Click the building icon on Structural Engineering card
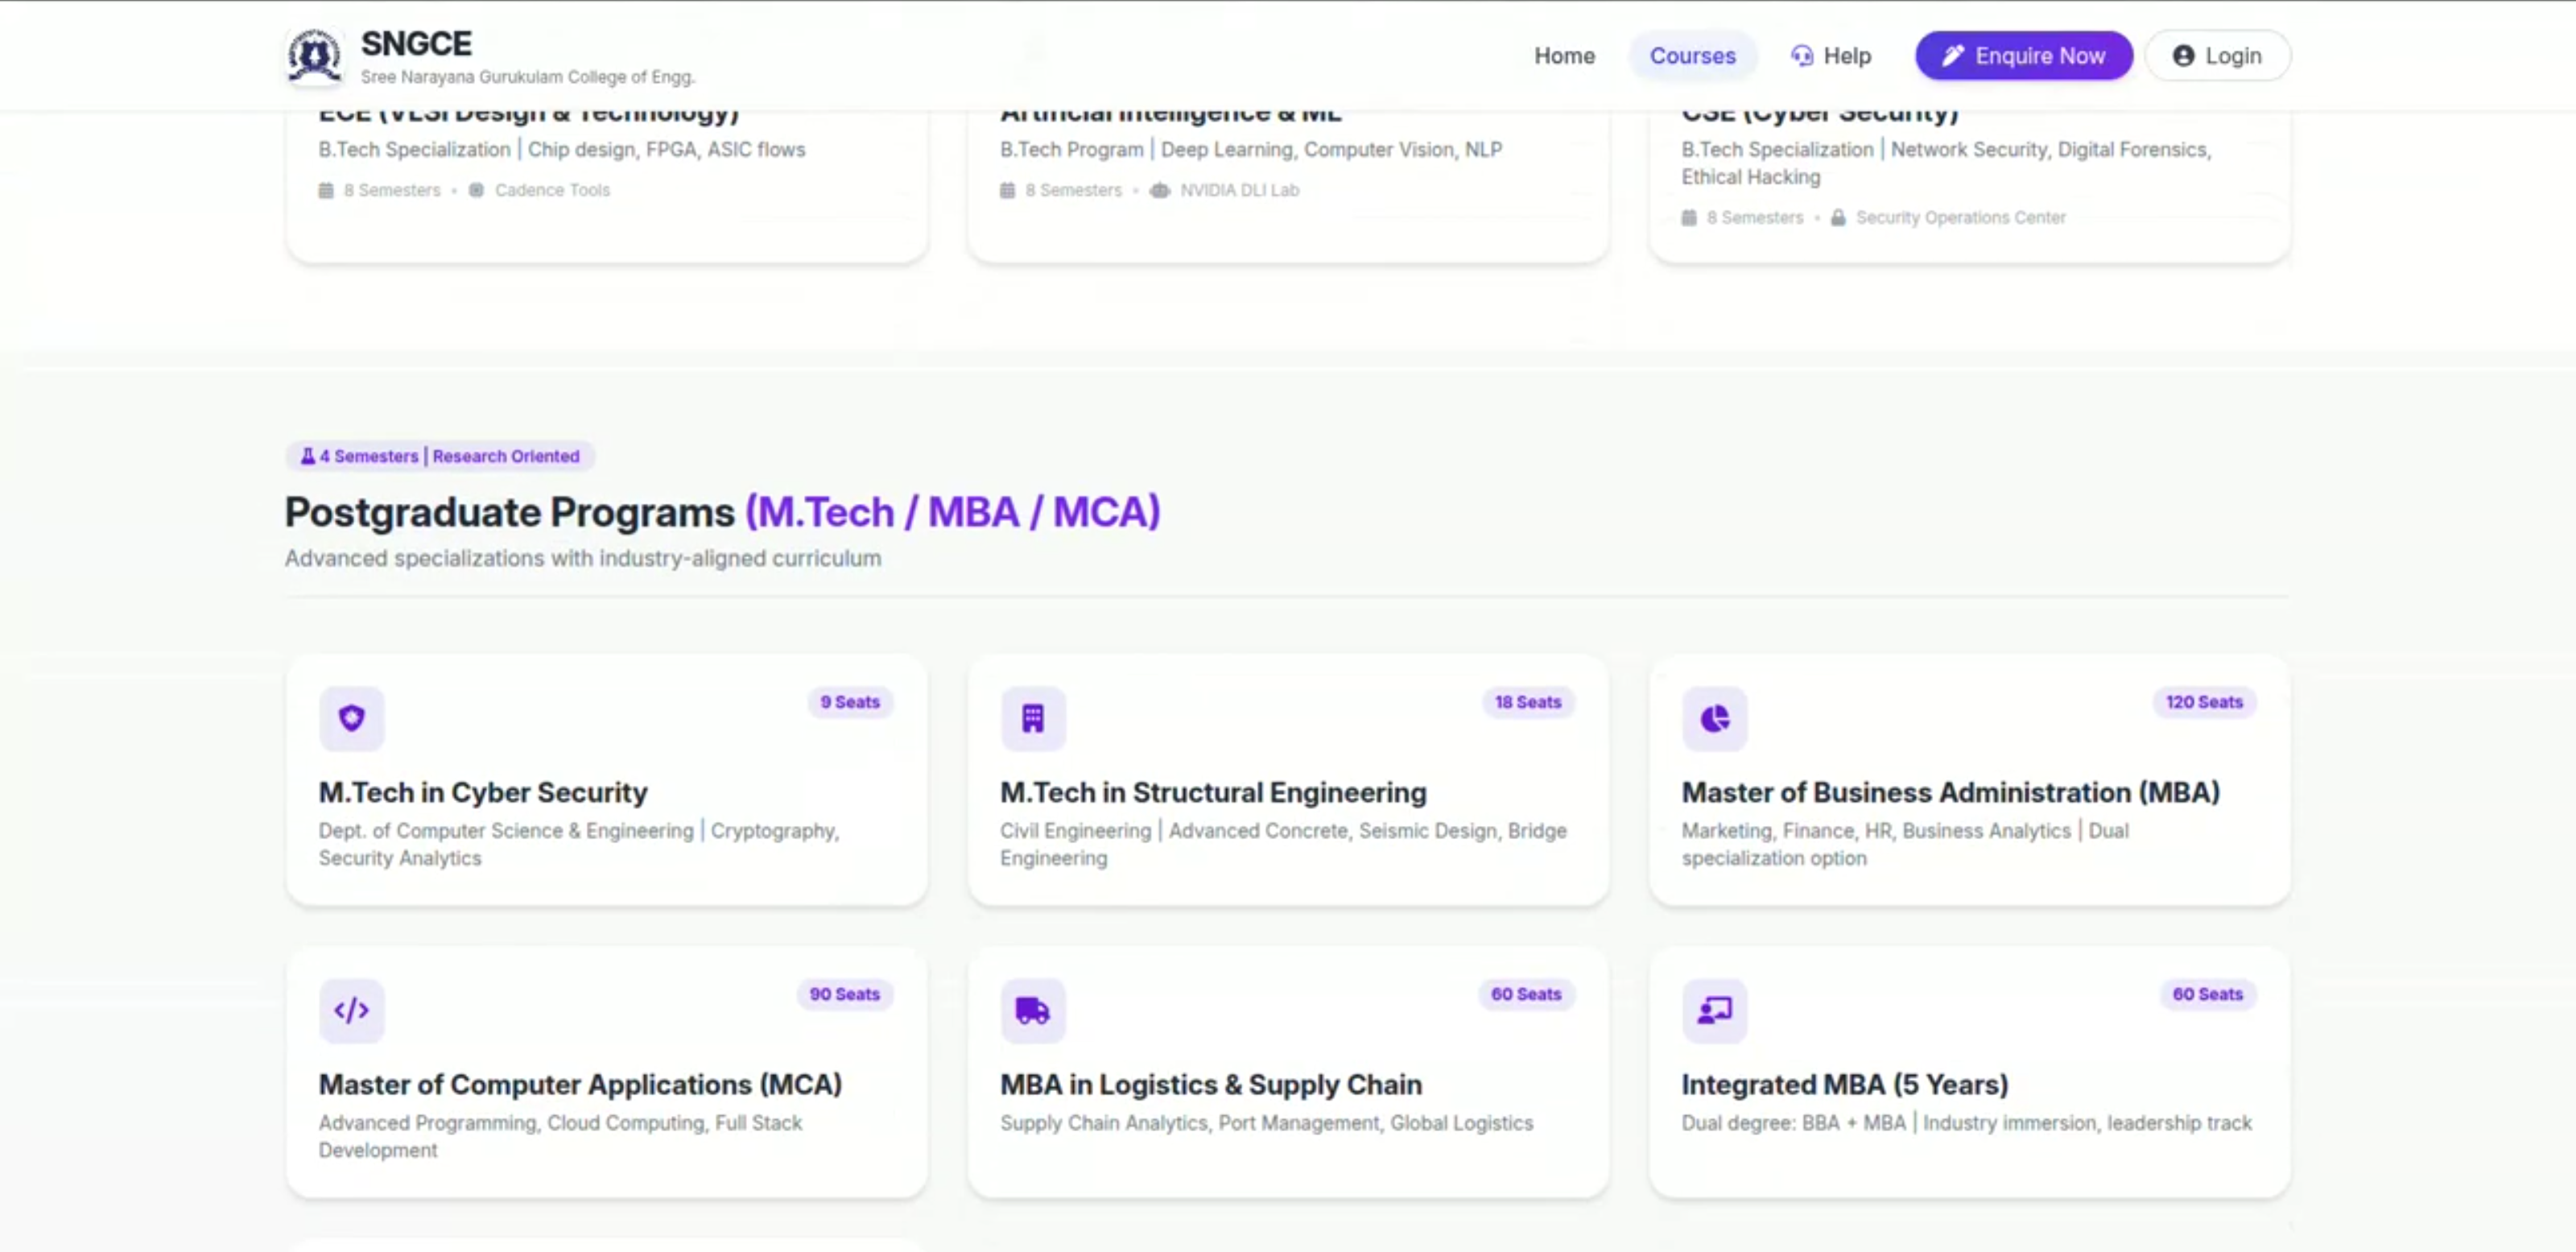 click(x=1033, y=718)
